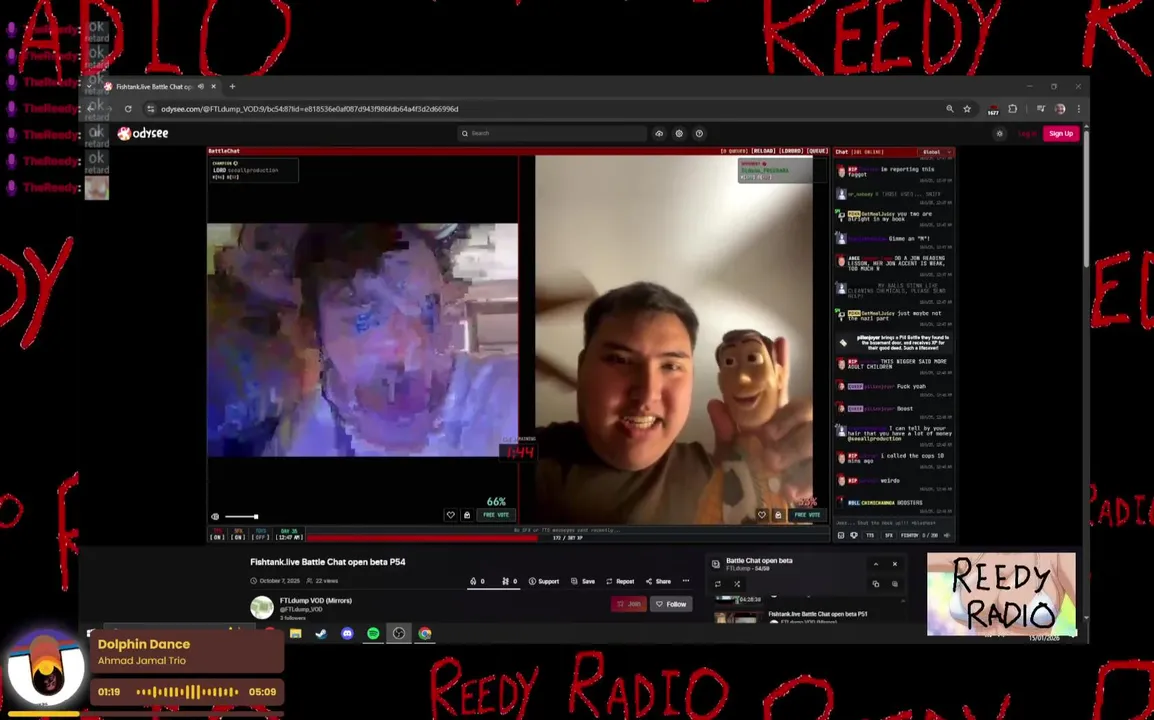The height and width of the screenshot is (720, 1154).
Task: Like the left contestant with heart
Action: 450,515
